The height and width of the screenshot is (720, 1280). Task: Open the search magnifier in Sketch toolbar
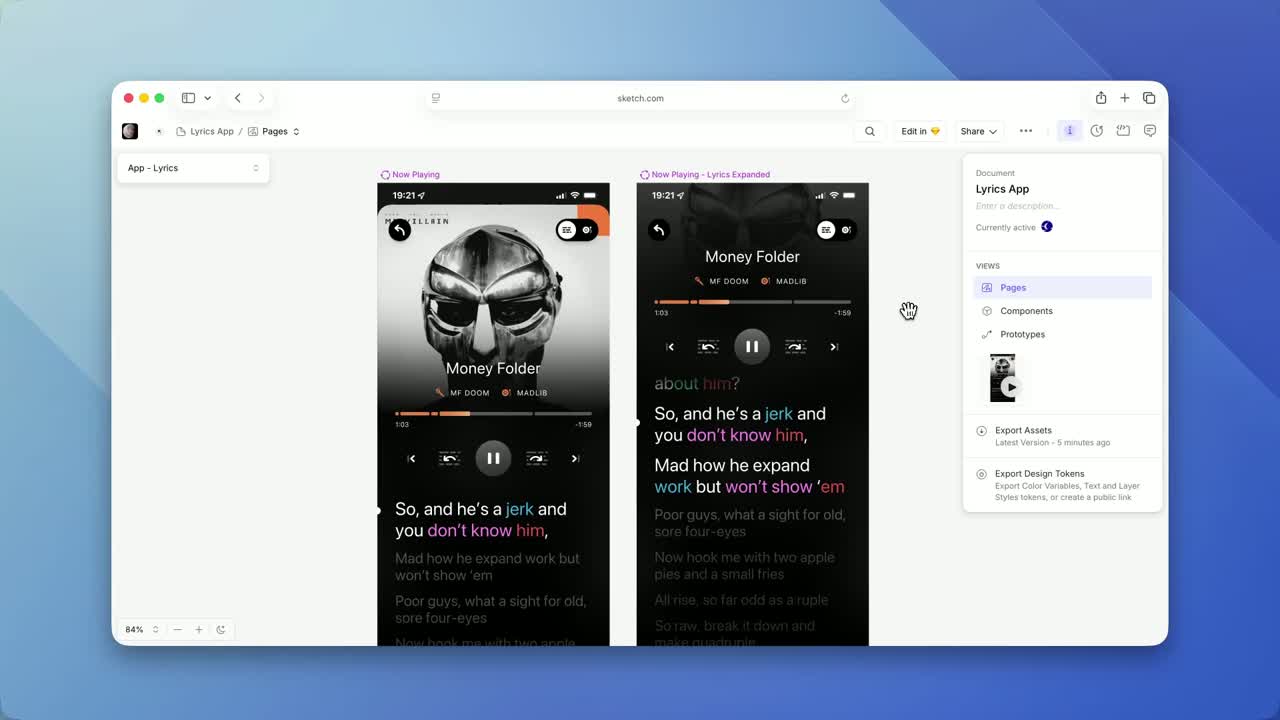point(870,131)
